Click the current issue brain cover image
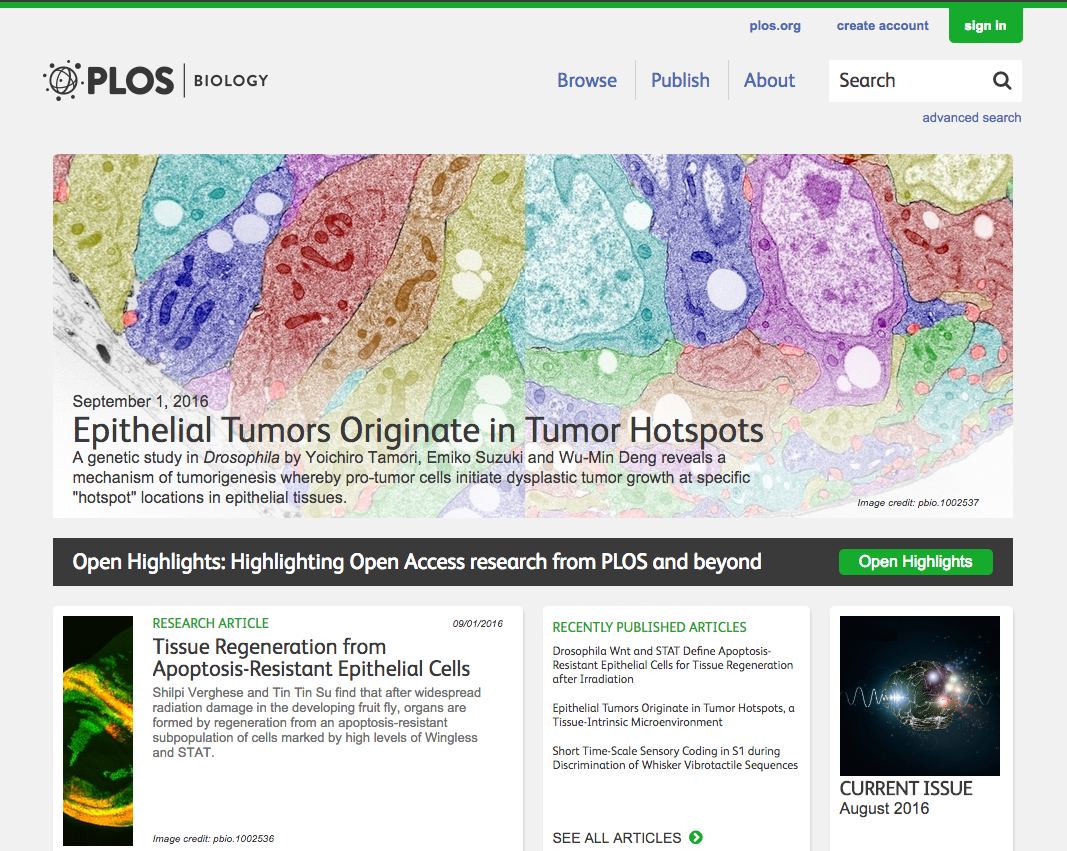Viewport: 1067px width, 851px height. (x=919, y=696)
